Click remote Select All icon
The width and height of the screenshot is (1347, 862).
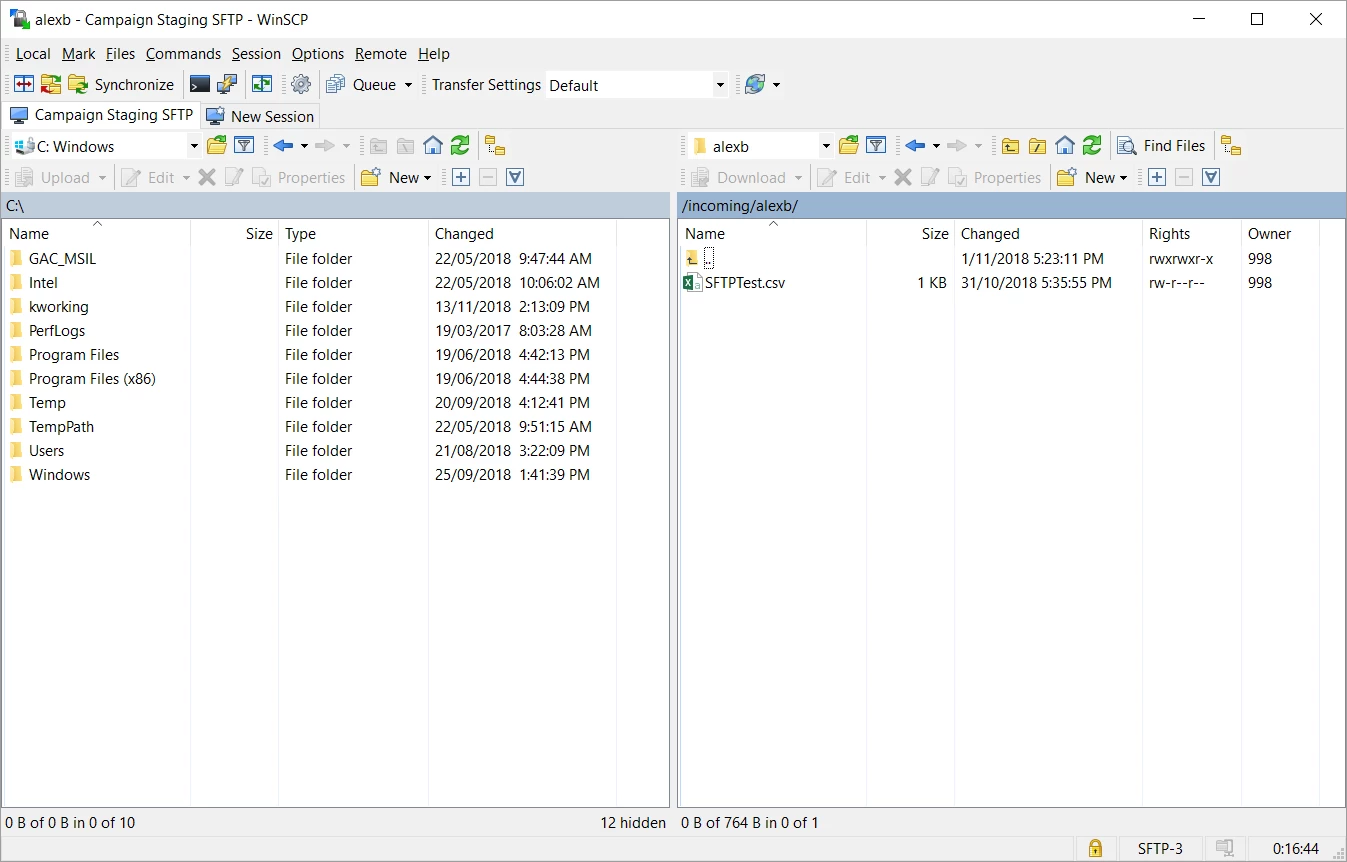point(1211,178)
